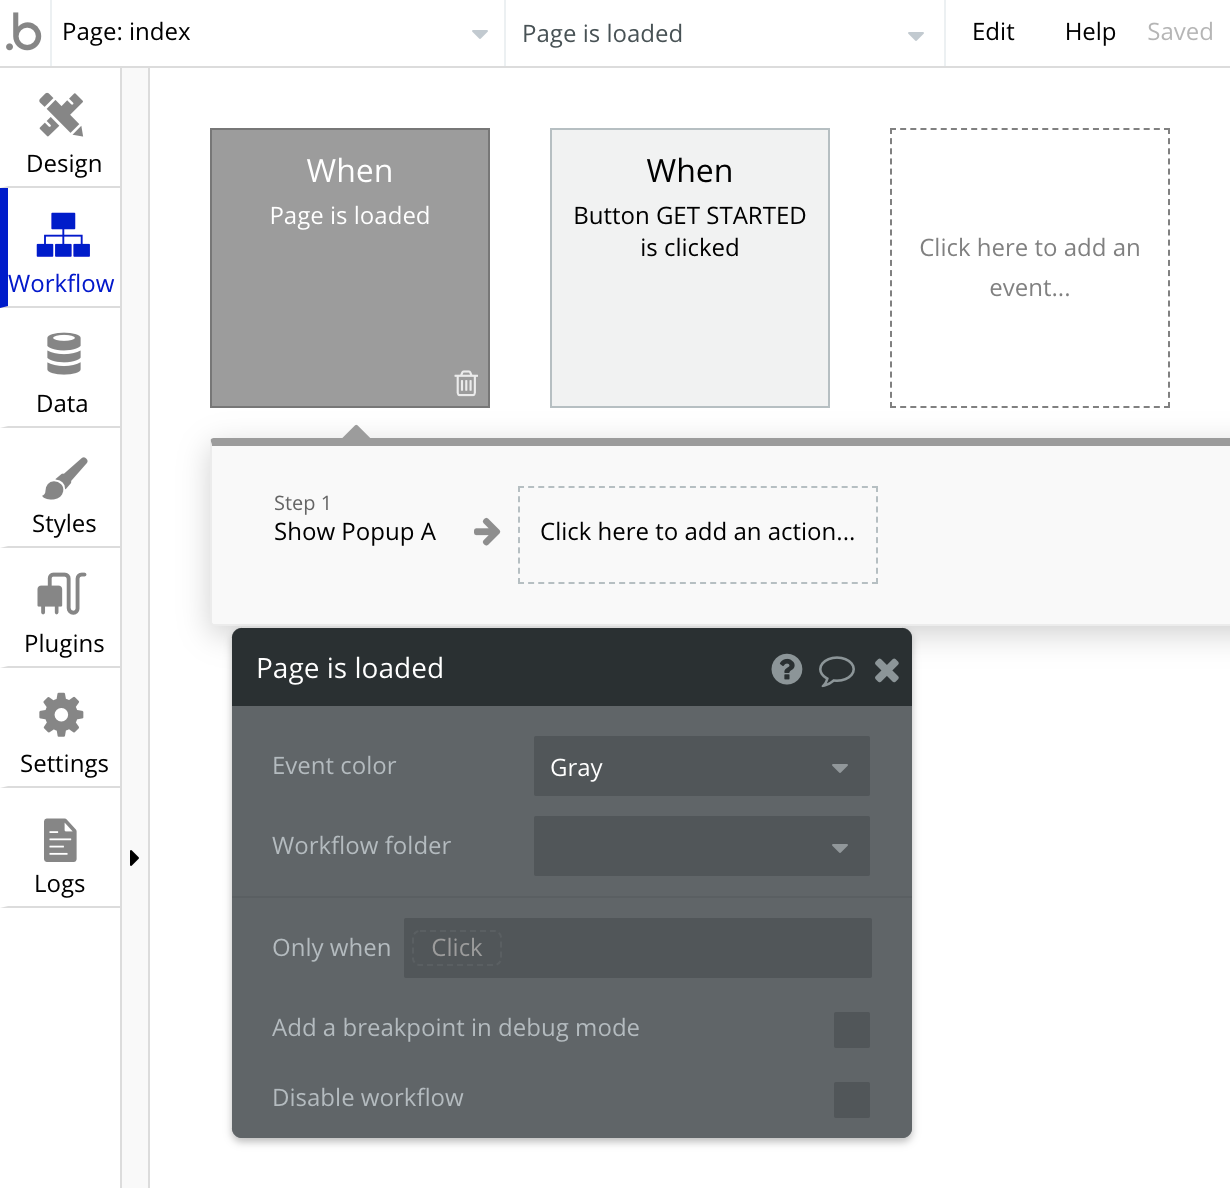
Task: Delete the Page is loaded workflow
Action: (x=466, y=383)
